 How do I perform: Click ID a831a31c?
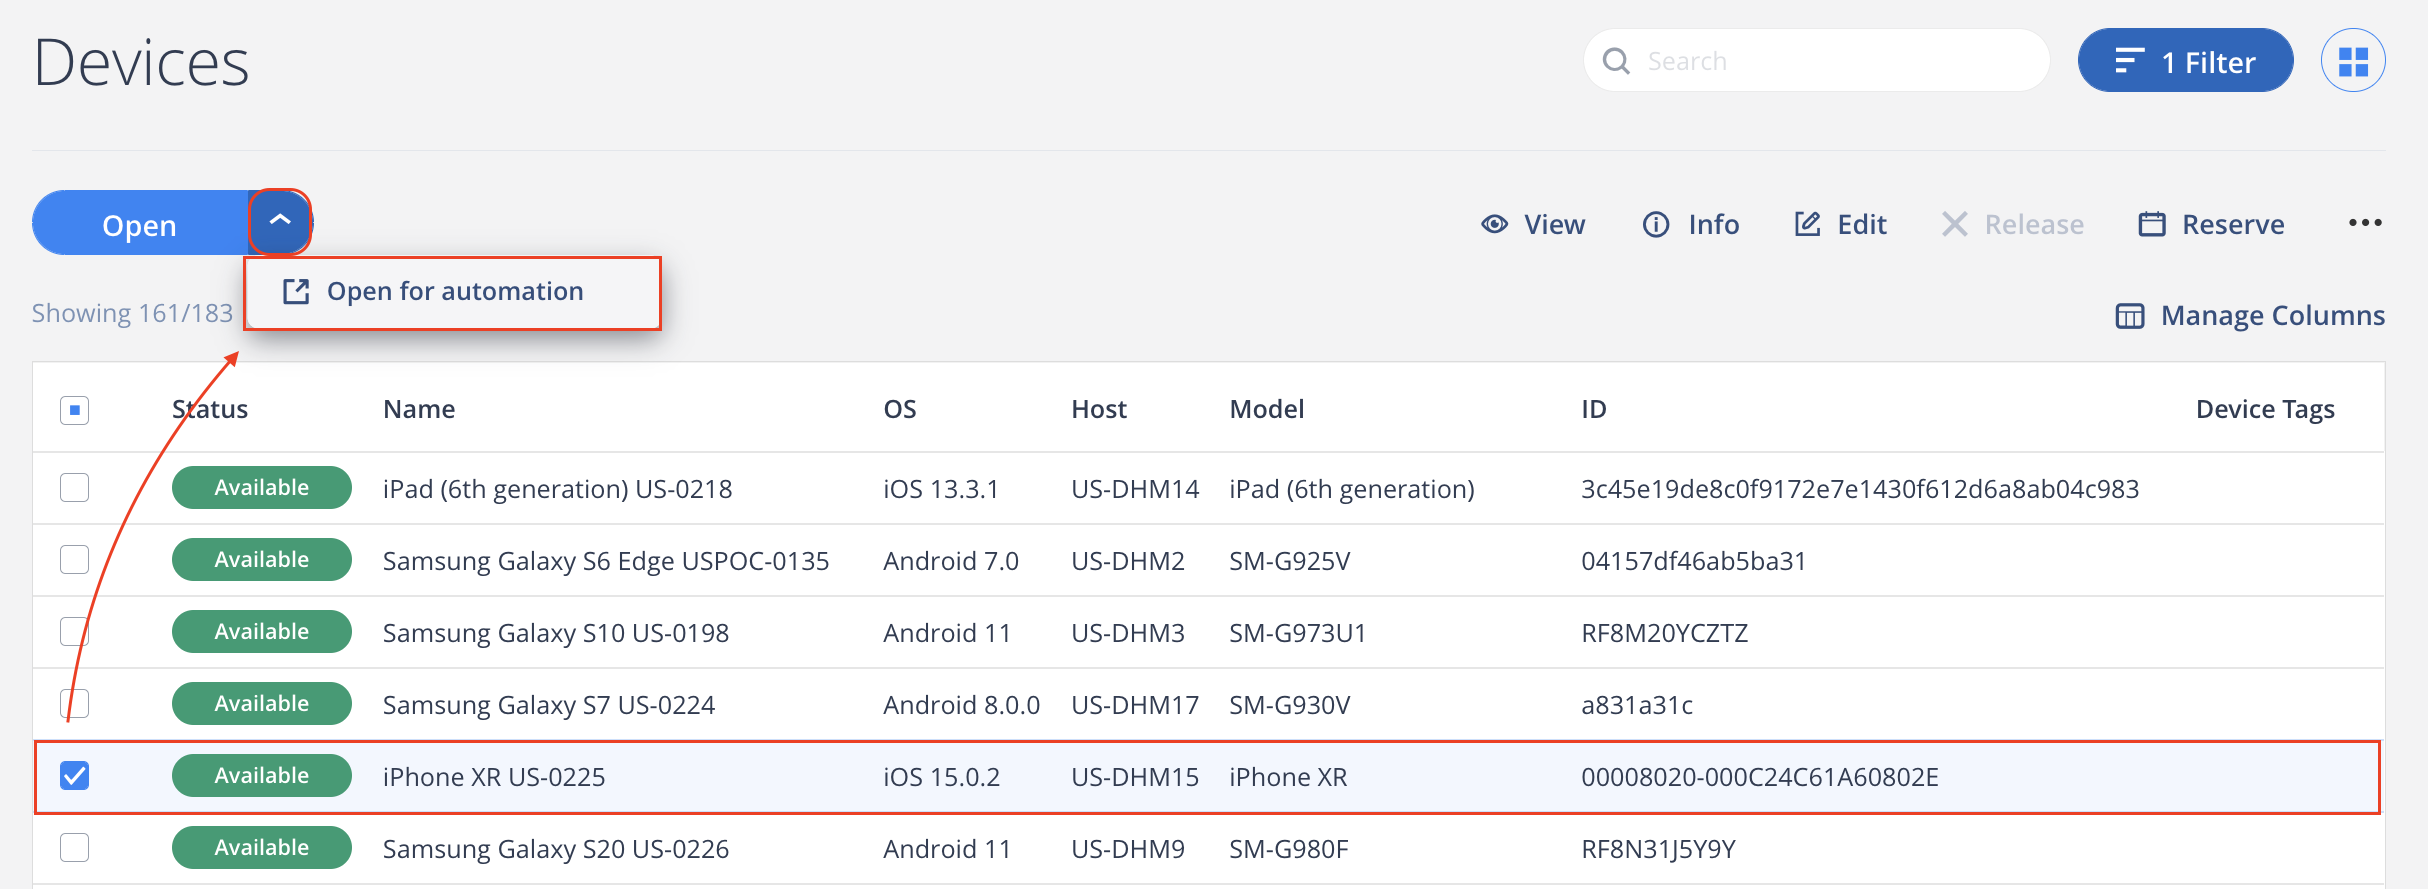pyautogui.click(x=1637, y=705)
